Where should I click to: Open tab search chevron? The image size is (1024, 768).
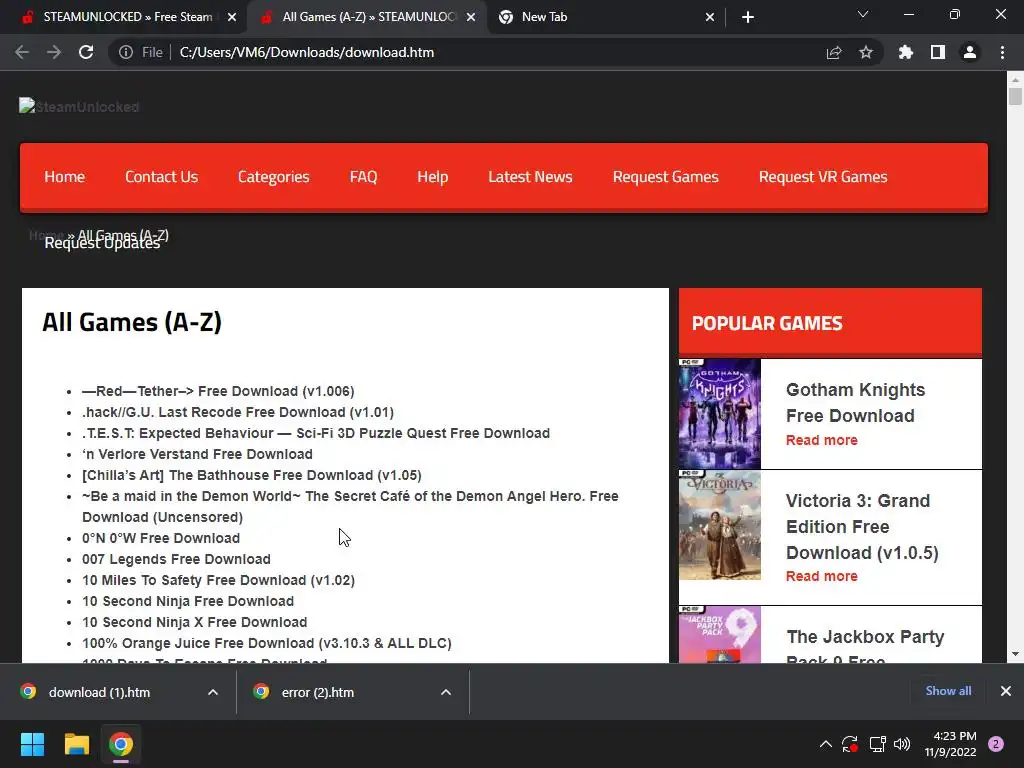[x=863, y=14]
